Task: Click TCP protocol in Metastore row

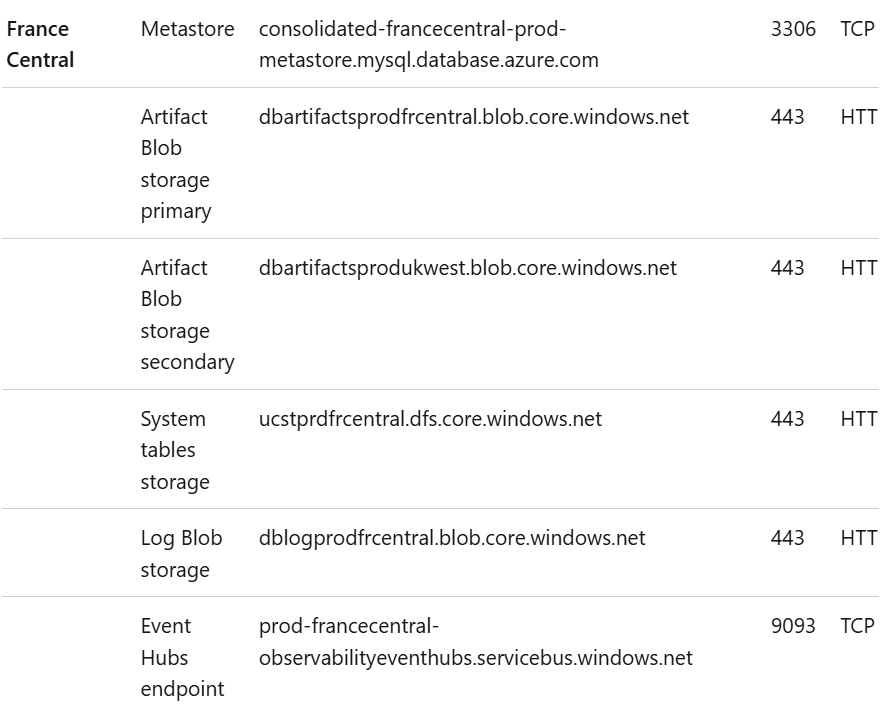Action: tap(858, 29)
